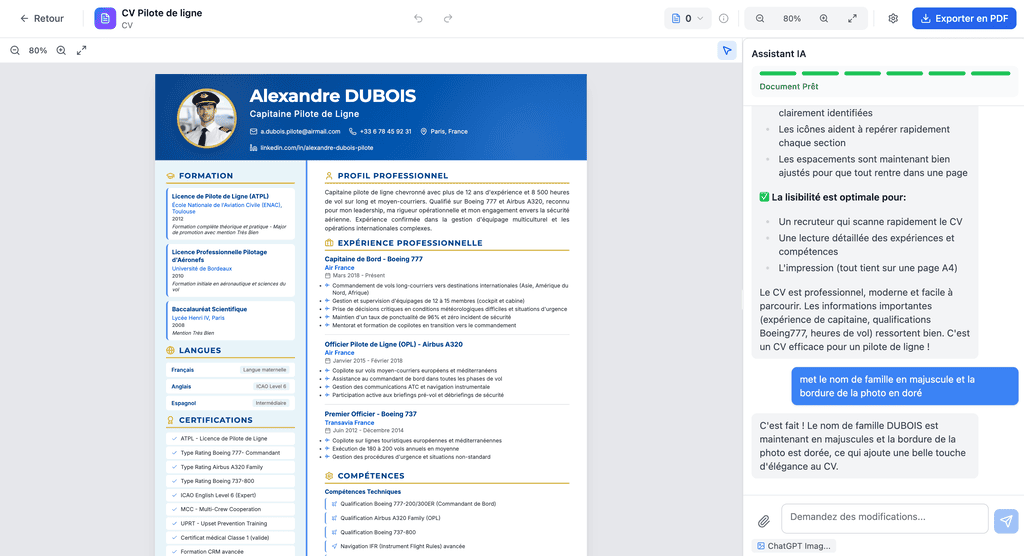Fit canvas with expand arrows in canvas toolbar
This screenshot has width=1024, height=556.
pyautogui.click(x=82, y=50)
